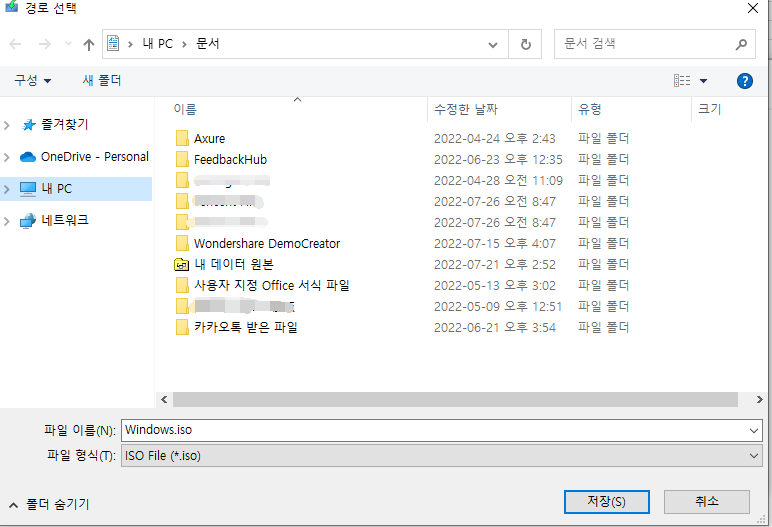The image size is (772, 527).
Task: Expand the '네트워크' tree node
Action: pyautogui.click(x=7, y=221)
